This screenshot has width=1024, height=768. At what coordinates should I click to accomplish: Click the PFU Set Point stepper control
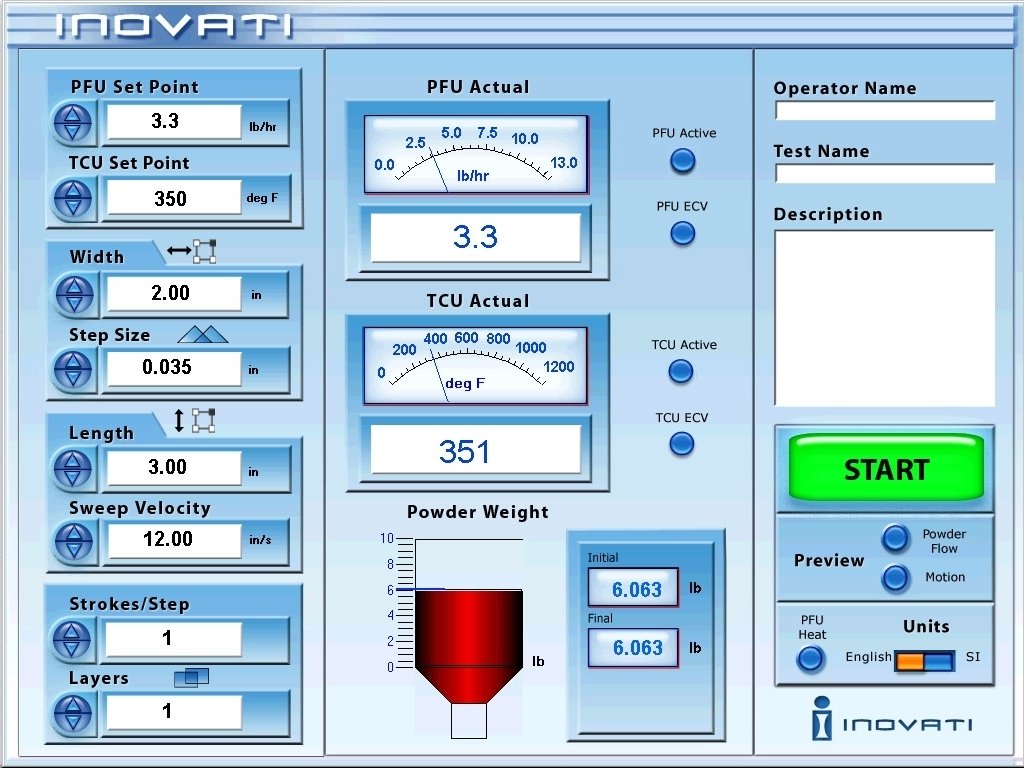pyautogui.click(x=71, y=121)
